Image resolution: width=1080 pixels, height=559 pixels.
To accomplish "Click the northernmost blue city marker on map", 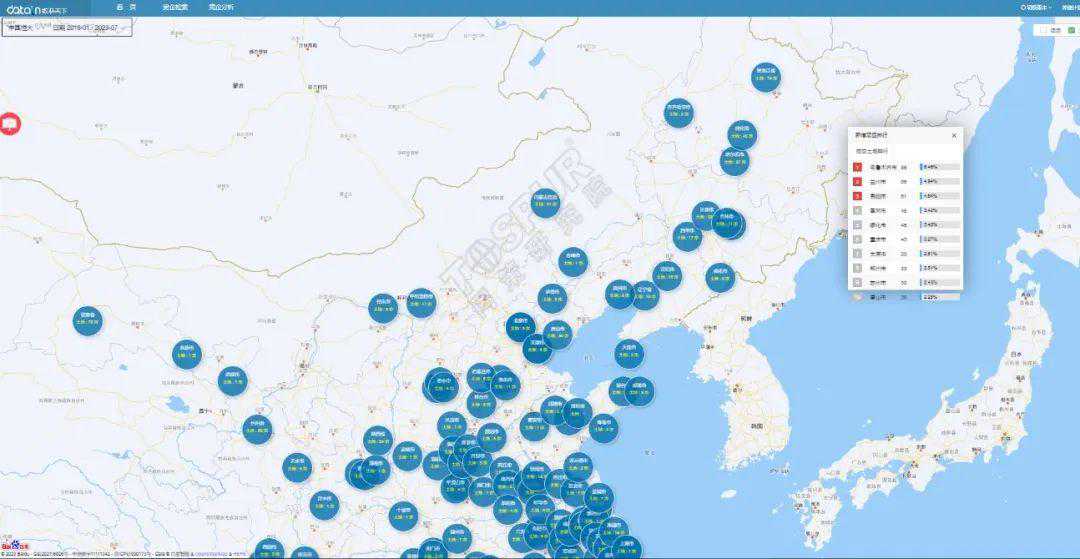I will (x=766, y=76).
